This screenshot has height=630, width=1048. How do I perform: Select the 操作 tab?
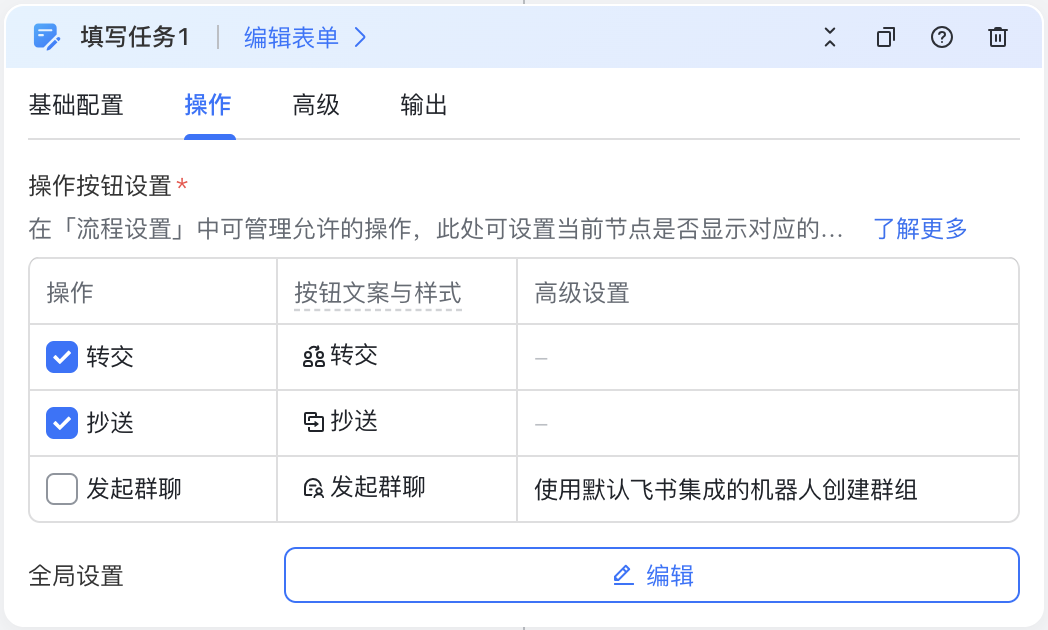click(x=208, y=105)
